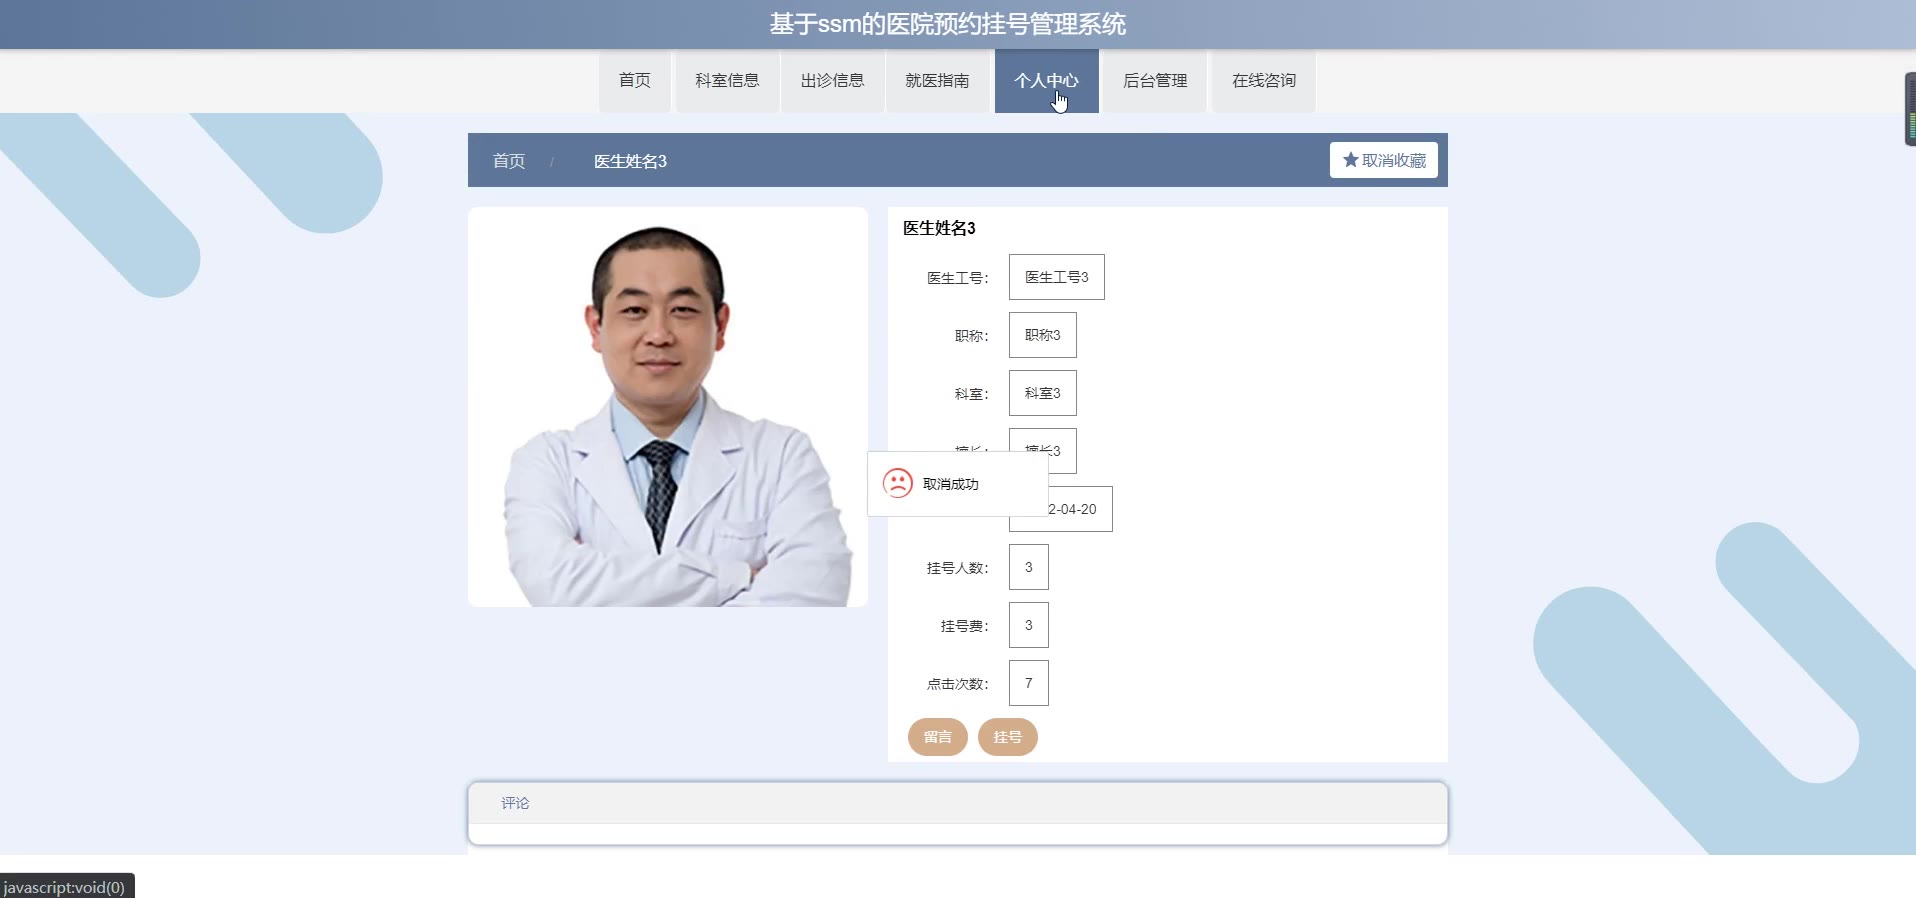Click the 取消成功 toast message
This screenshot has width=1916, height=898.
(x=958, y=484)
